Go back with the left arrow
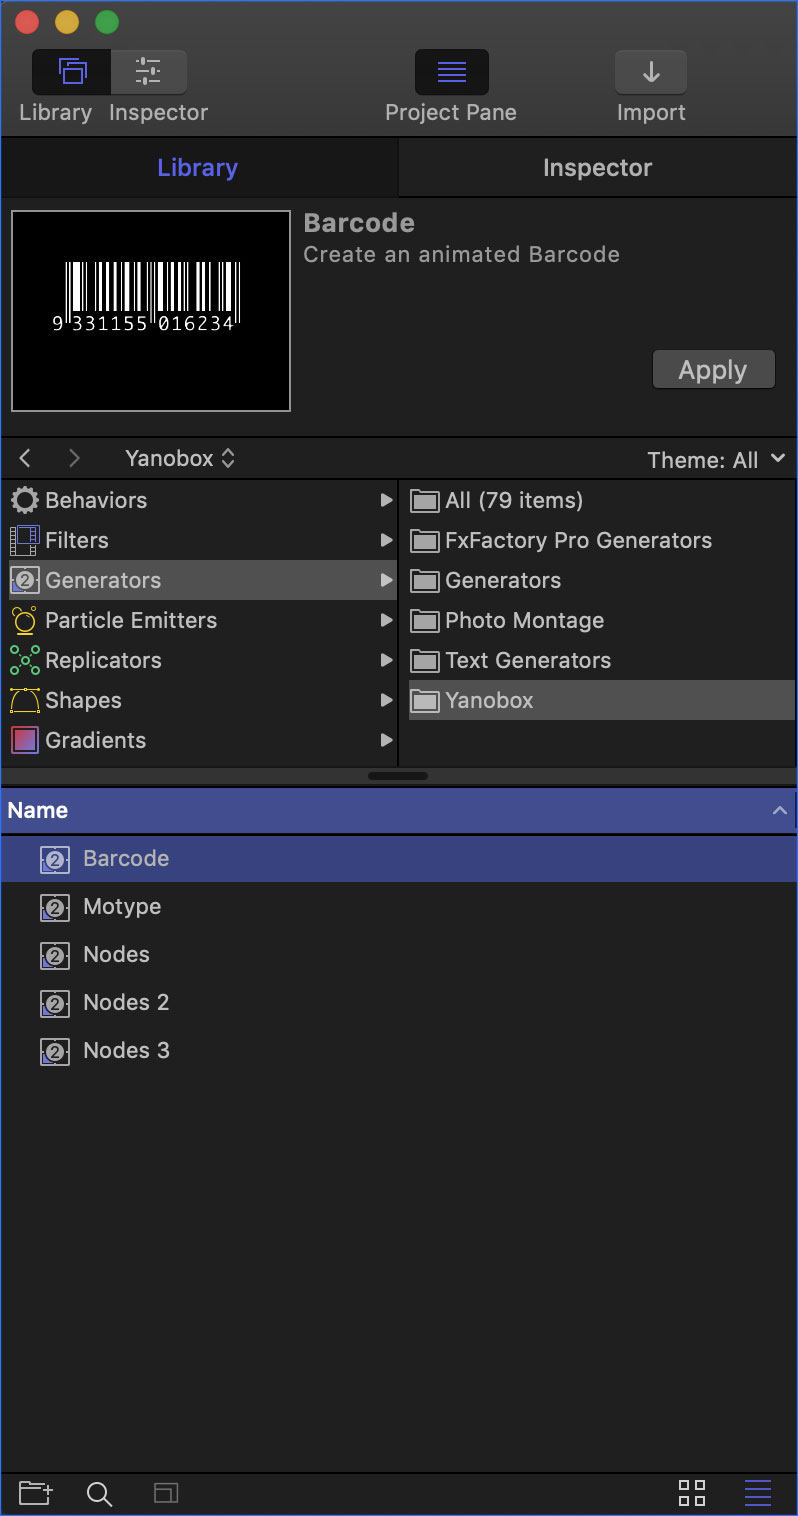Image resolution: width=798 pixels, height=1516 pixels. [x=26, y=459]
